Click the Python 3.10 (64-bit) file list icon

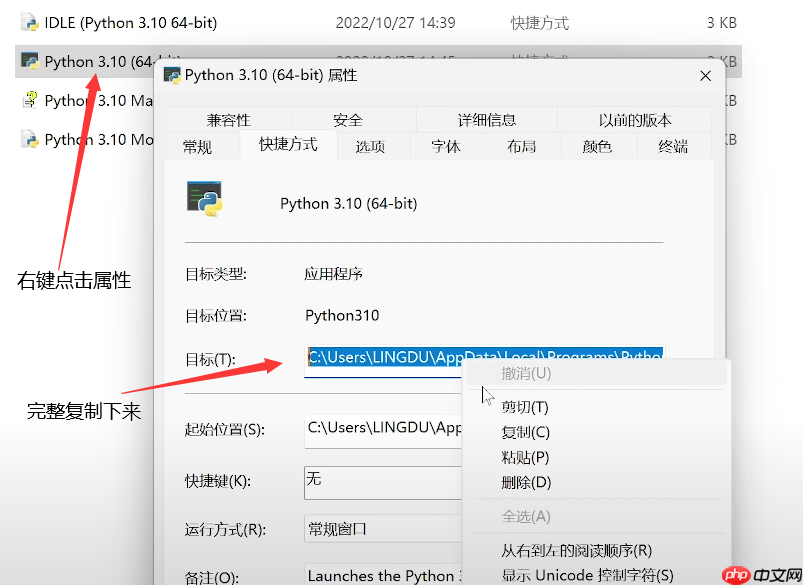coord(30,61)
